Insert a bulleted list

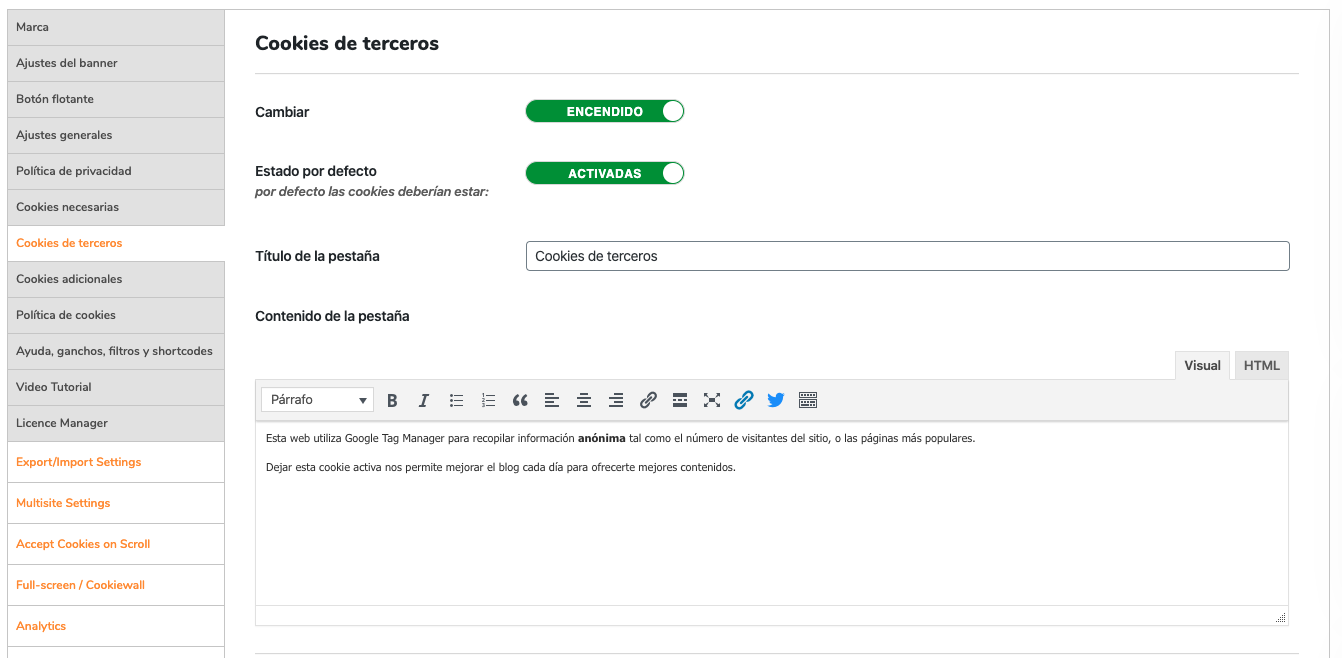456,400
